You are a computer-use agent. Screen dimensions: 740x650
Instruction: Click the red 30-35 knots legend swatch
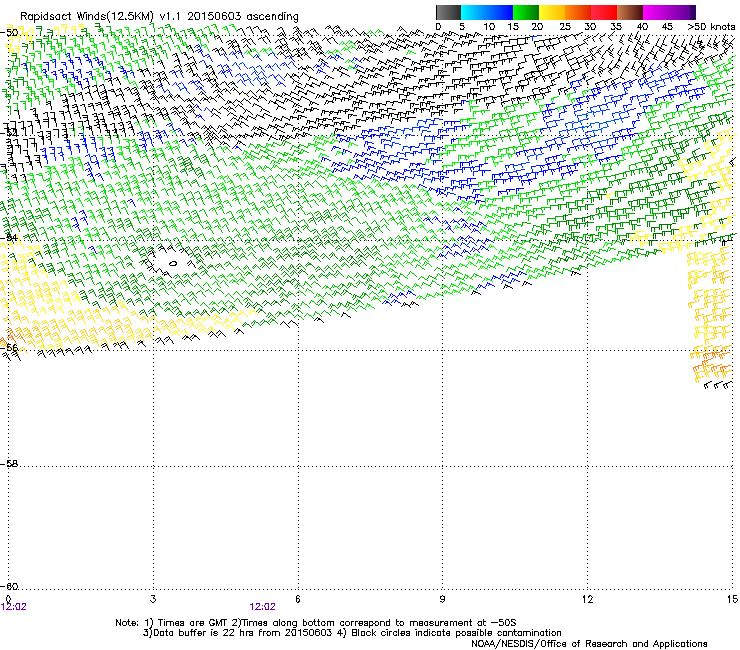(x=604, y=12)
